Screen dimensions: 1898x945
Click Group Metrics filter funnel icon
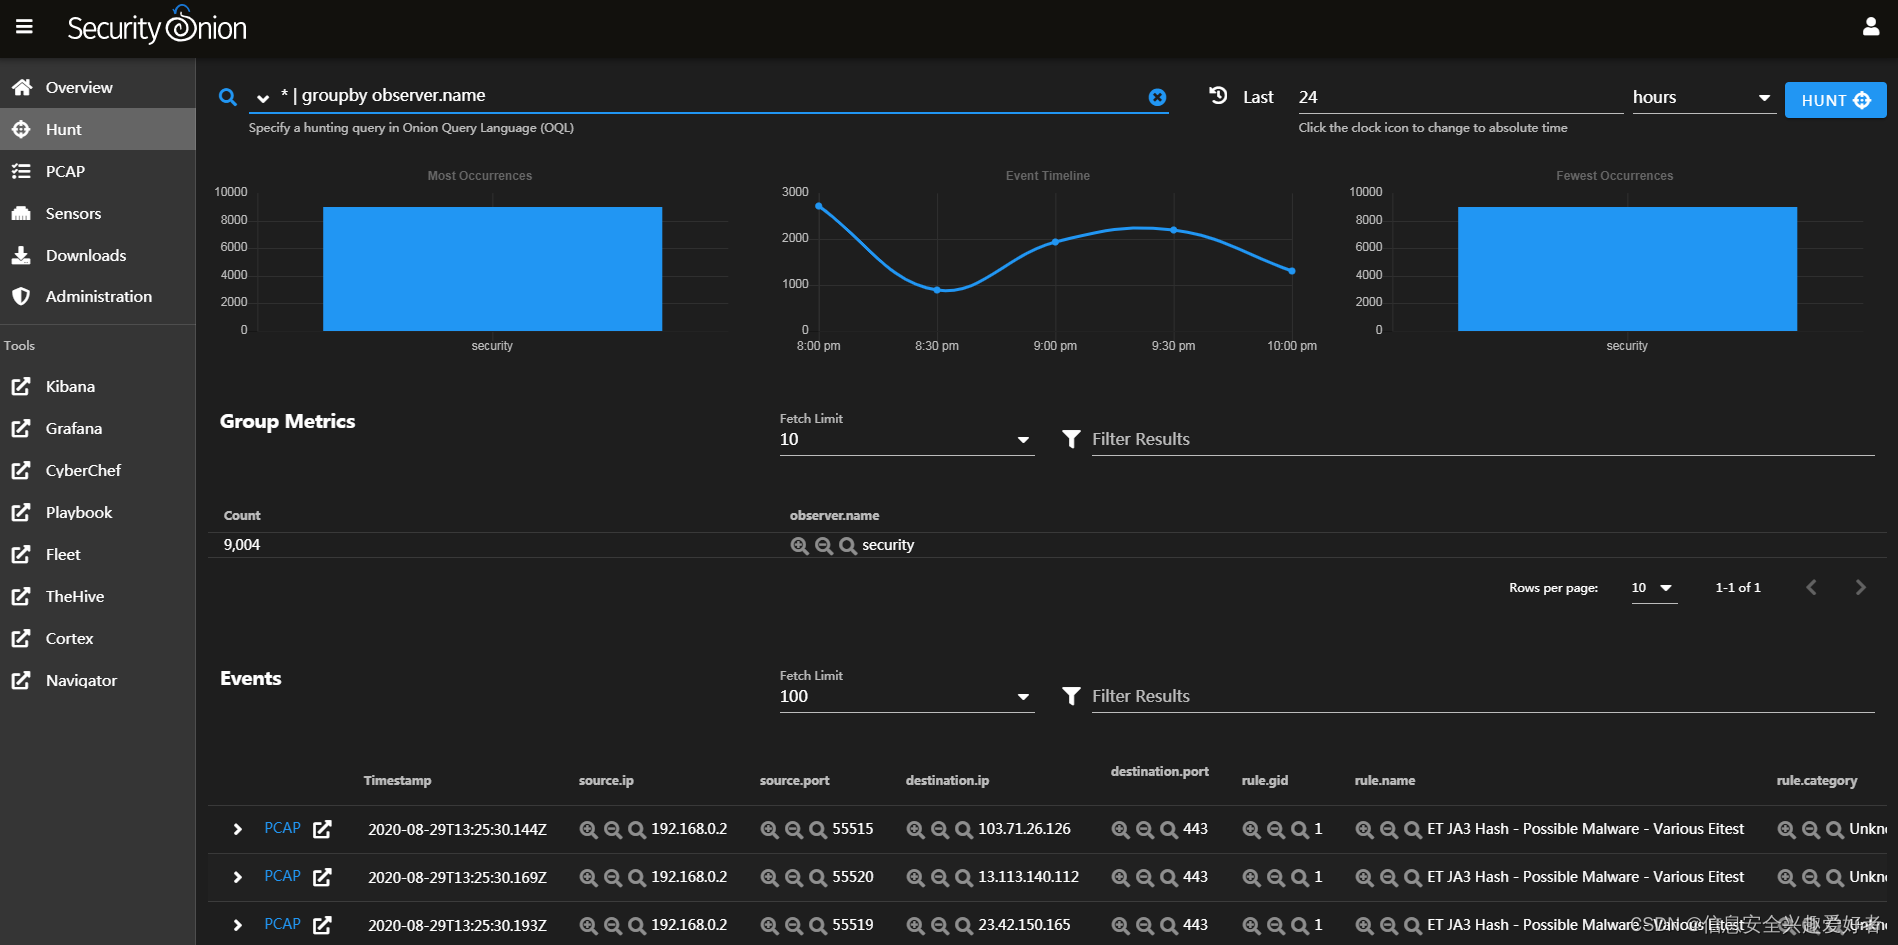pos(1071,439)
